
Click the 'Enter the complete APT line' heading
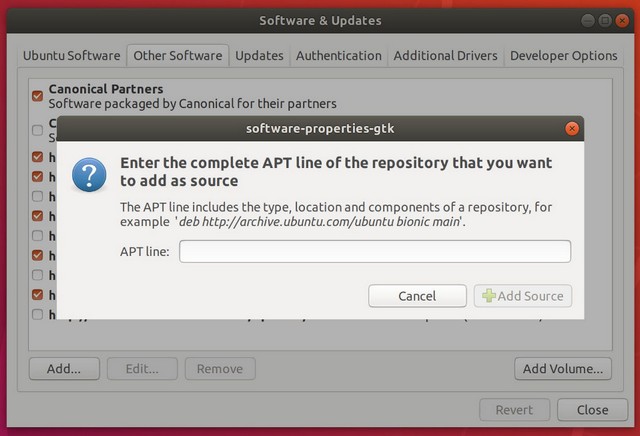coord(336,172)
